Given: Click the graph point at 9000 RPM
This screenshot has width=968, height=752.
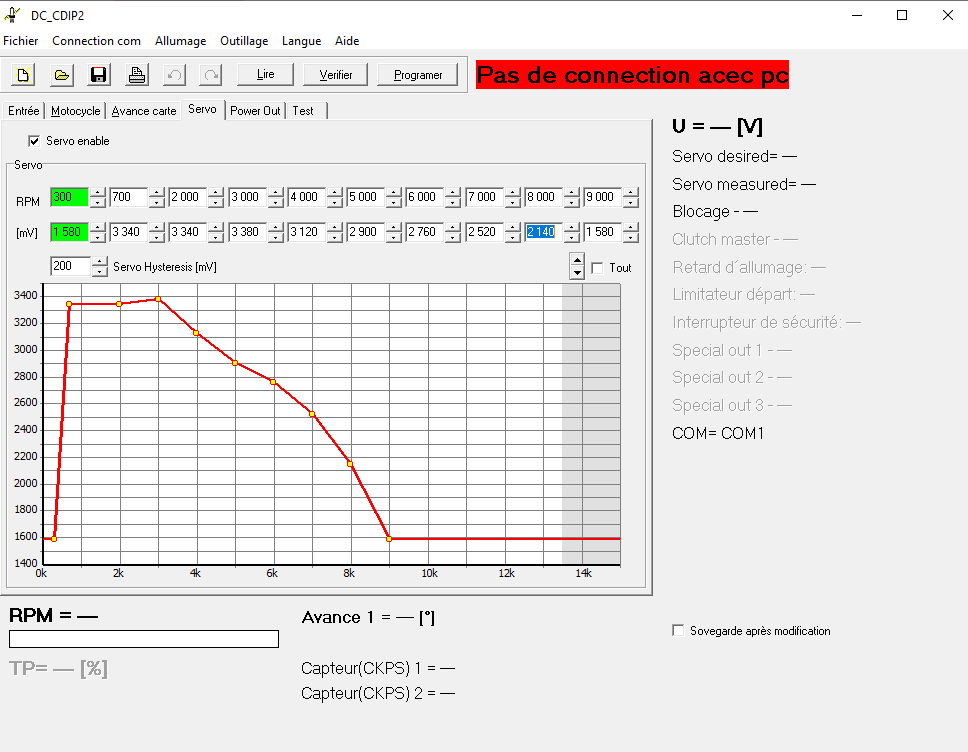Looking at the screenshot, I should [x=389, y=539].
